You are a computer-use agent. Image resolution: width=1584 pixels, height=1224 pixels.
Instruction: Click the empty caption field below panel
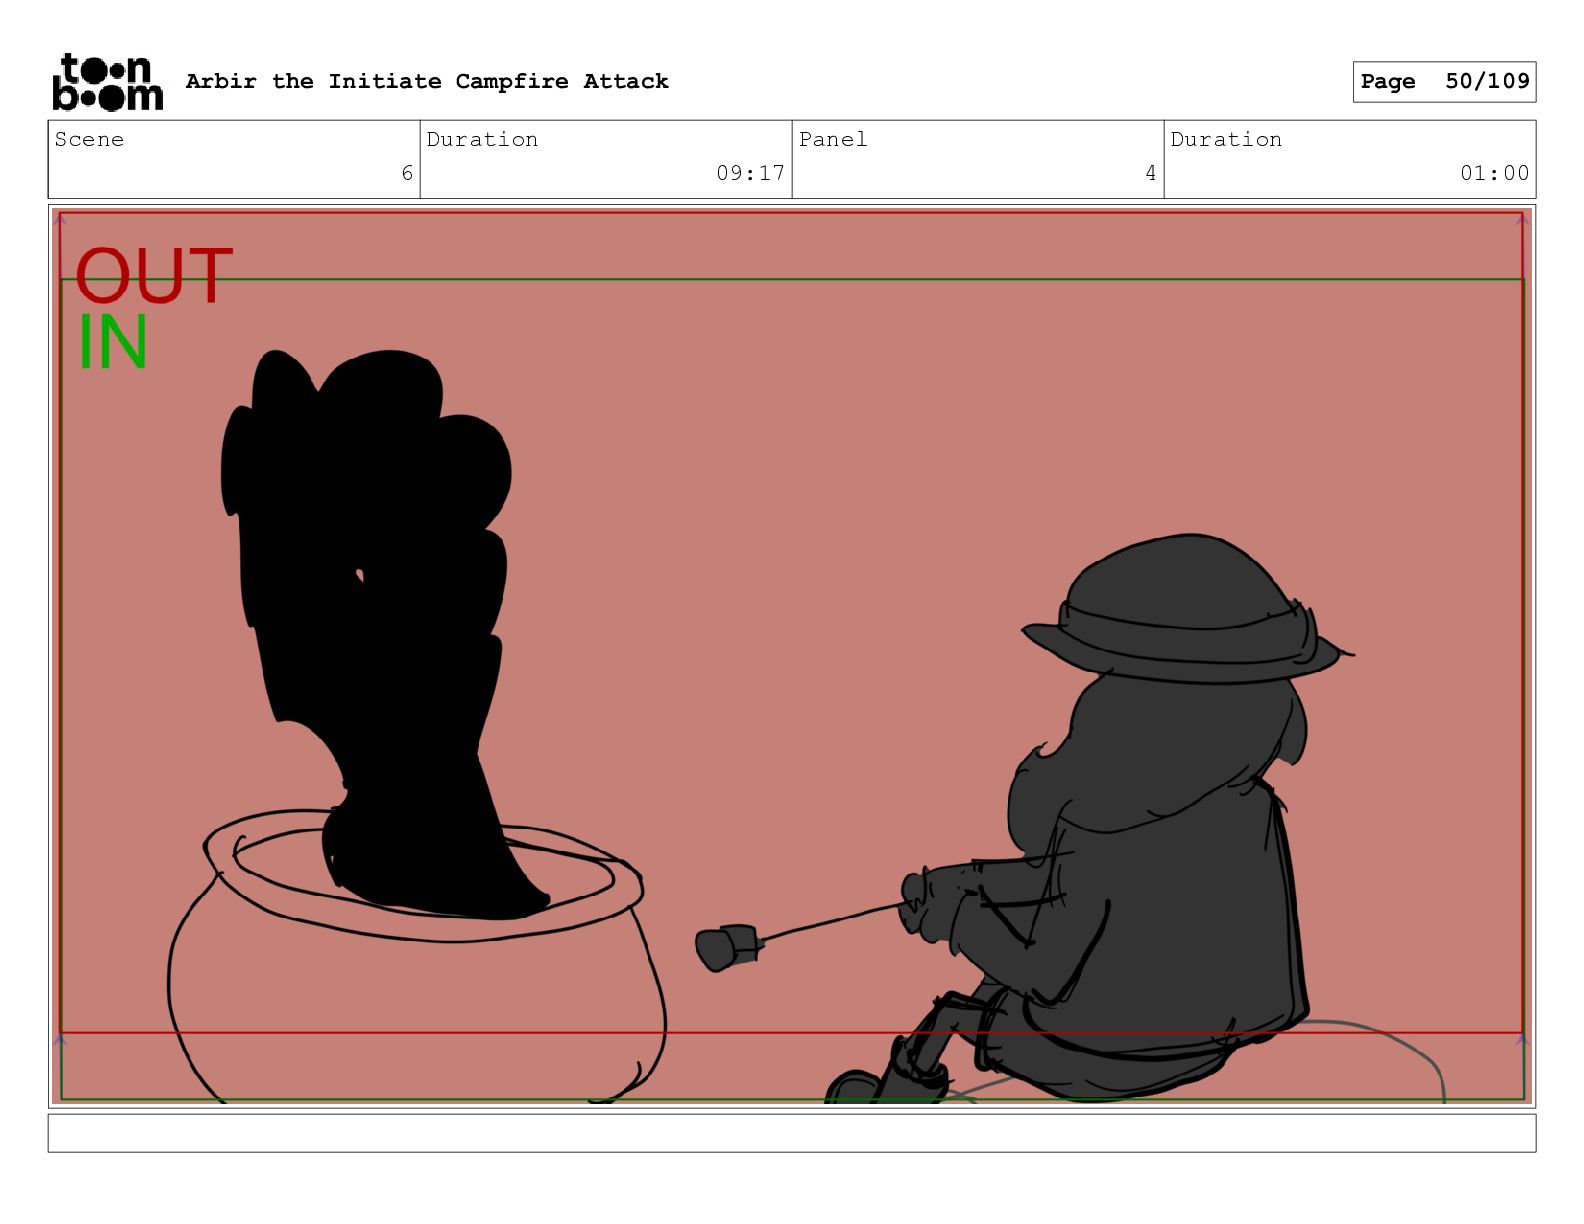point(792,1133)
